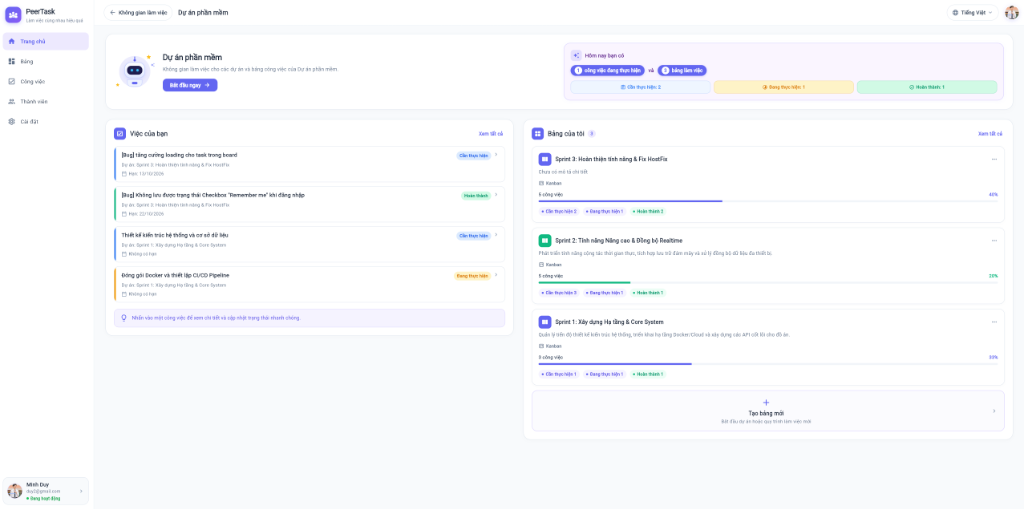Viewport: 1024px width, 509px height.
Task: Click Minh Duy's avatar in the sidebar footer
Action: (14, 491)
